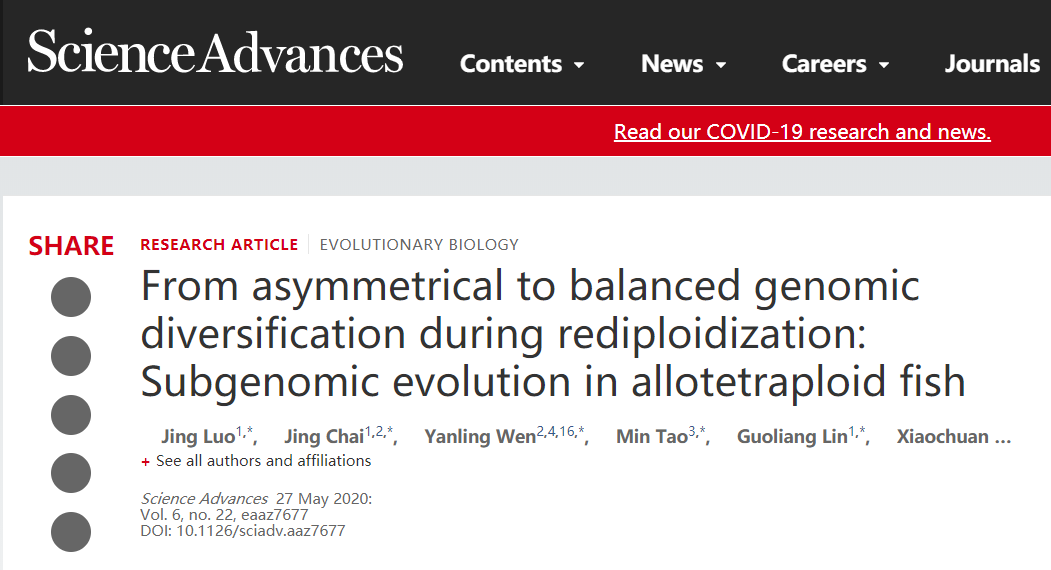Click the Science Advances logo
The width and height of the screenshot is (1051, 570).
point(215,52)
